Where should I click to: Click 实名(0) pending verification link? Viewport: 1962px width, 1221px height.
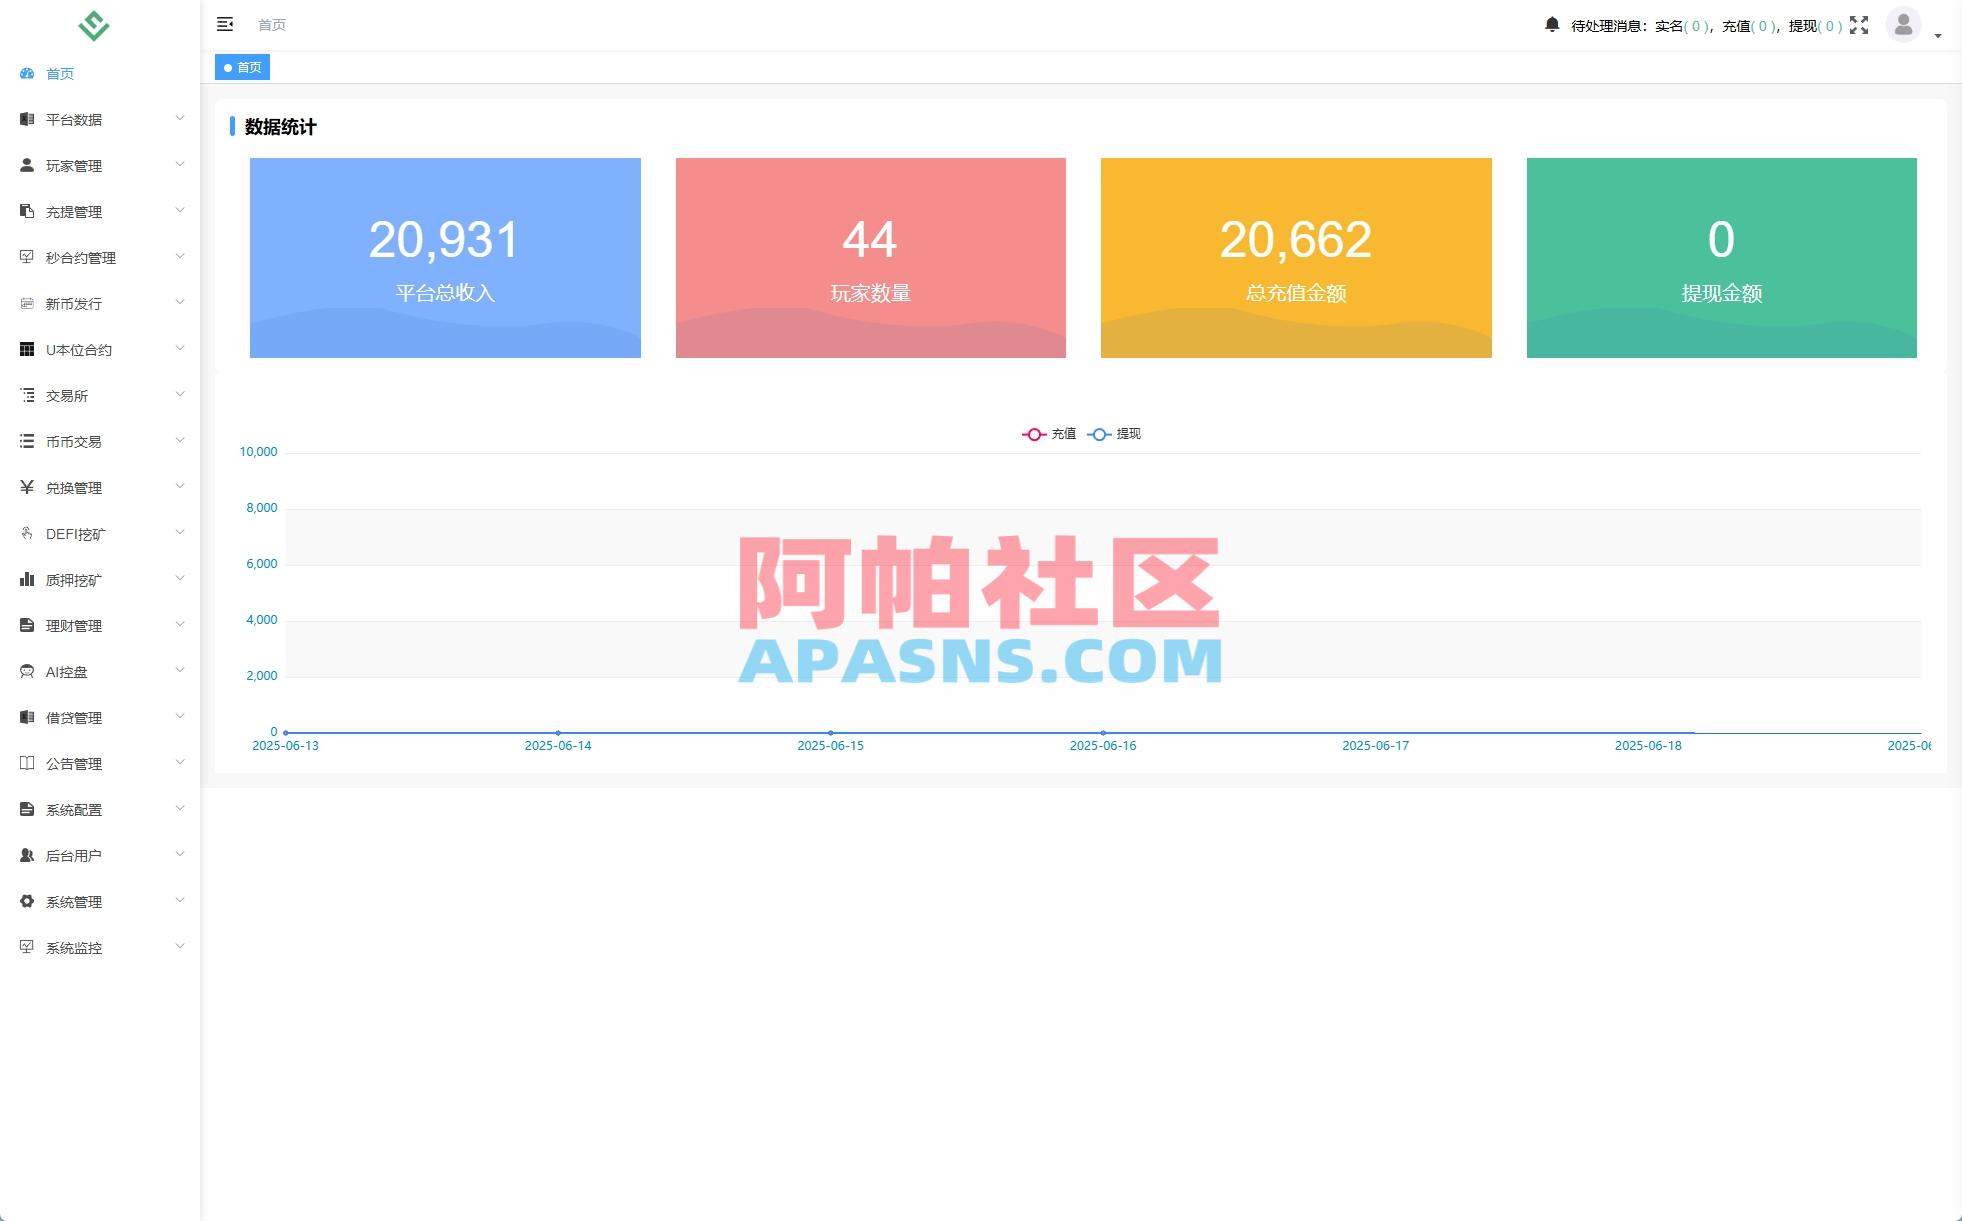(1680, 26)
